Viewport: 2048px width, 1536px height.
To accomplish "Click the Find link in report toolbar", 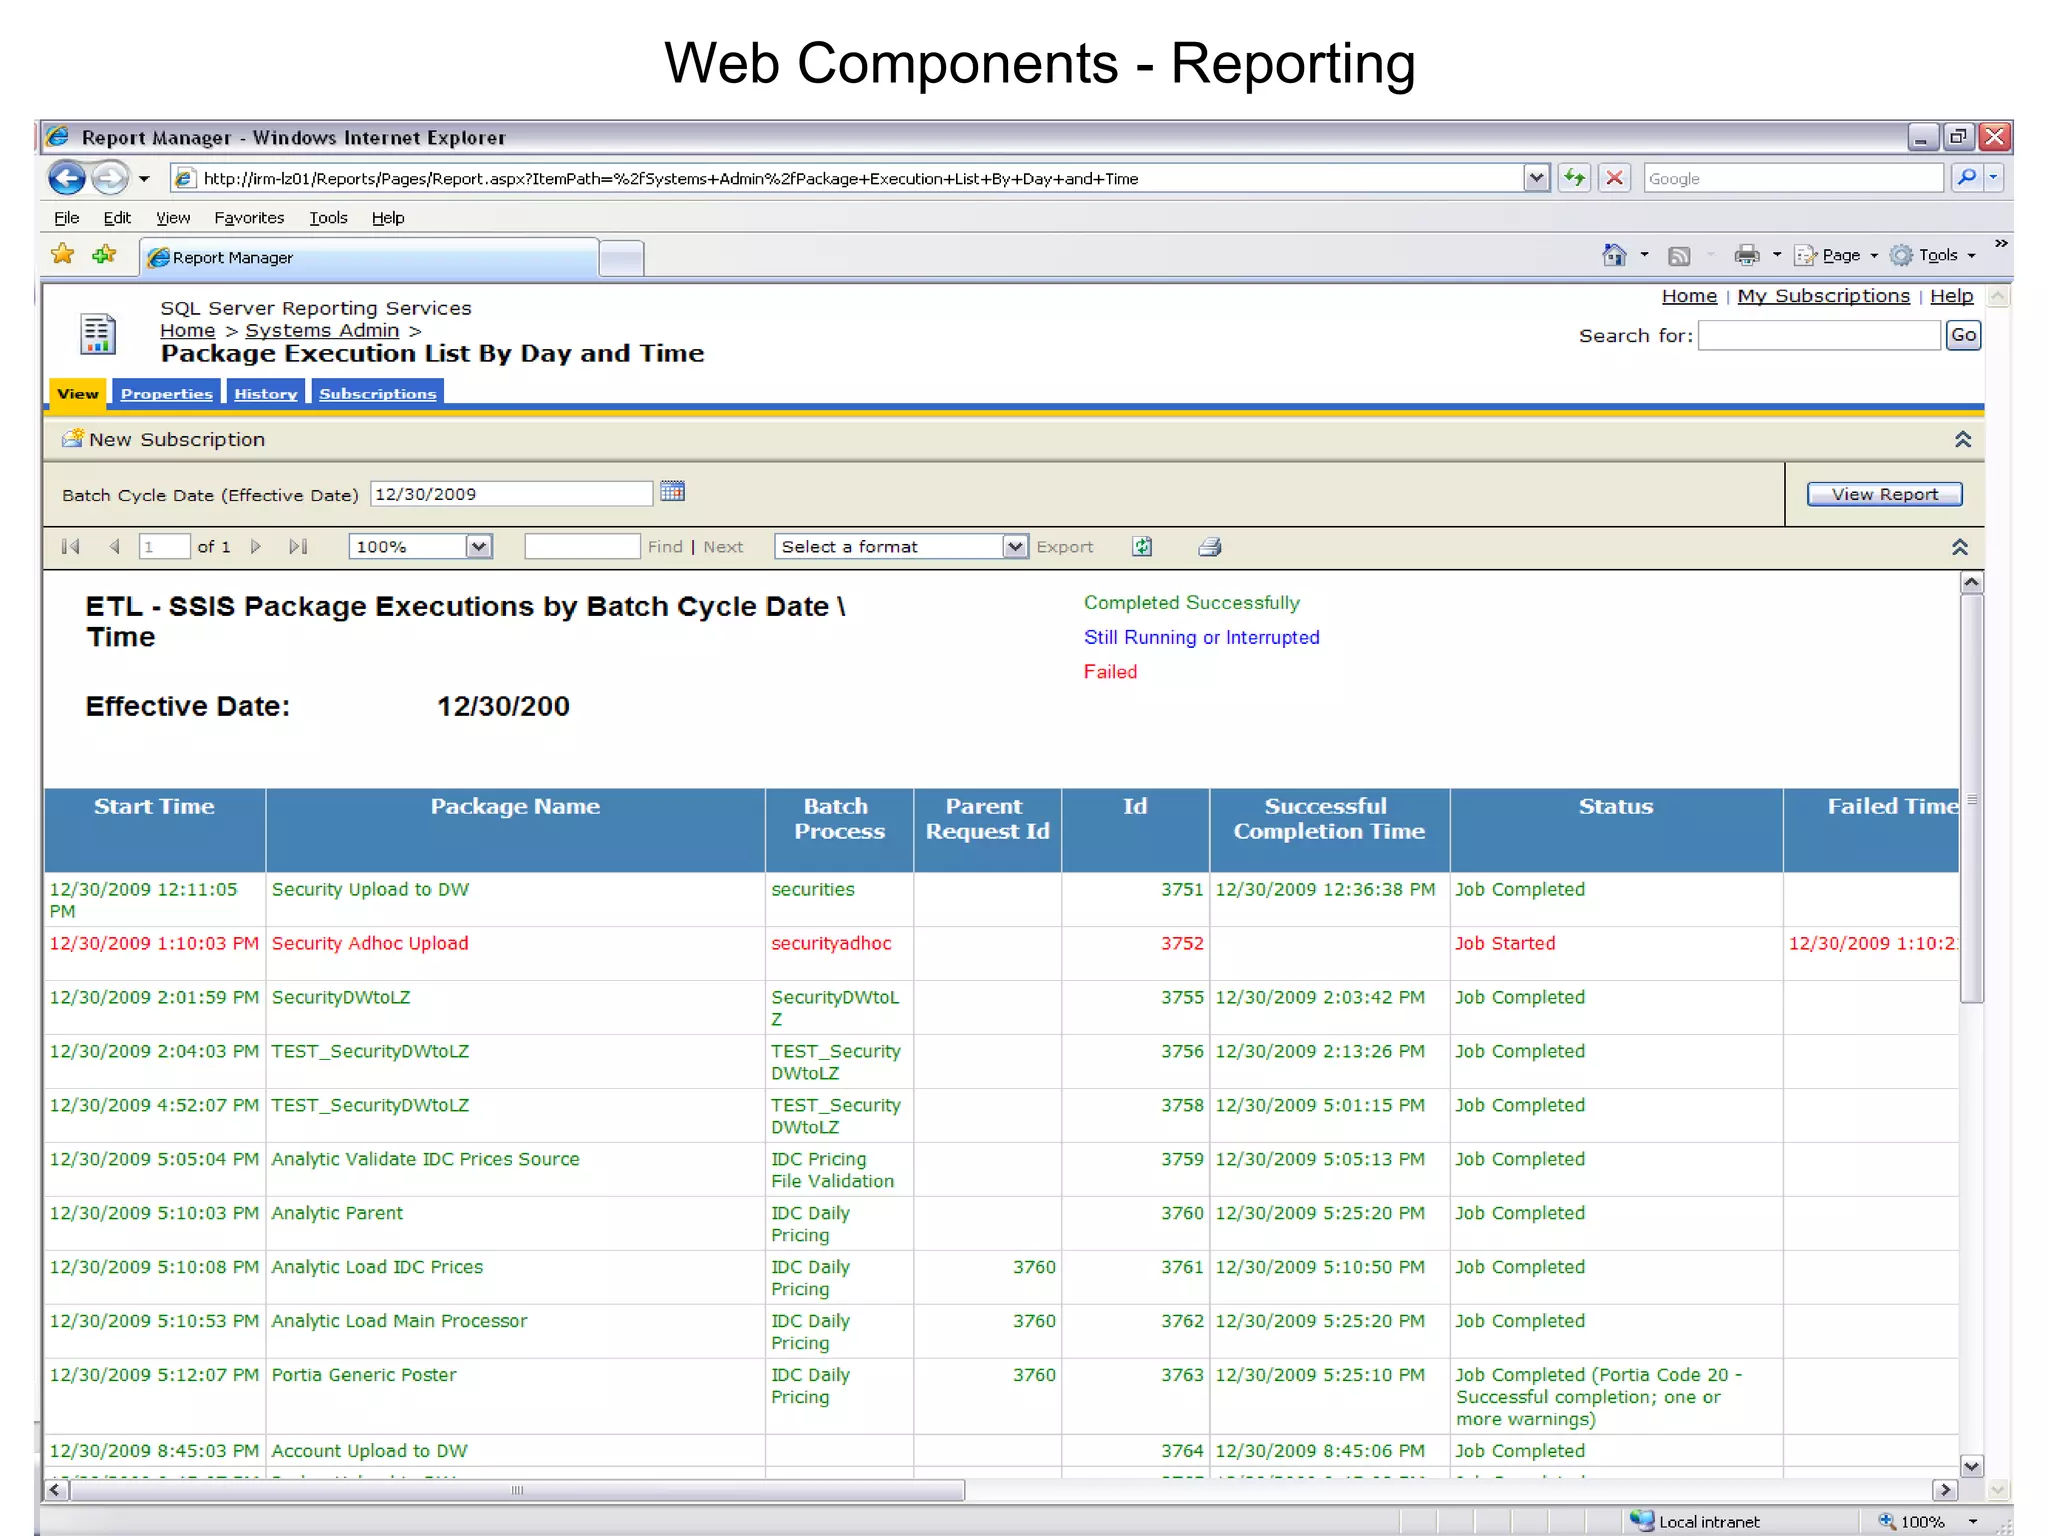I will pos(665,546).
